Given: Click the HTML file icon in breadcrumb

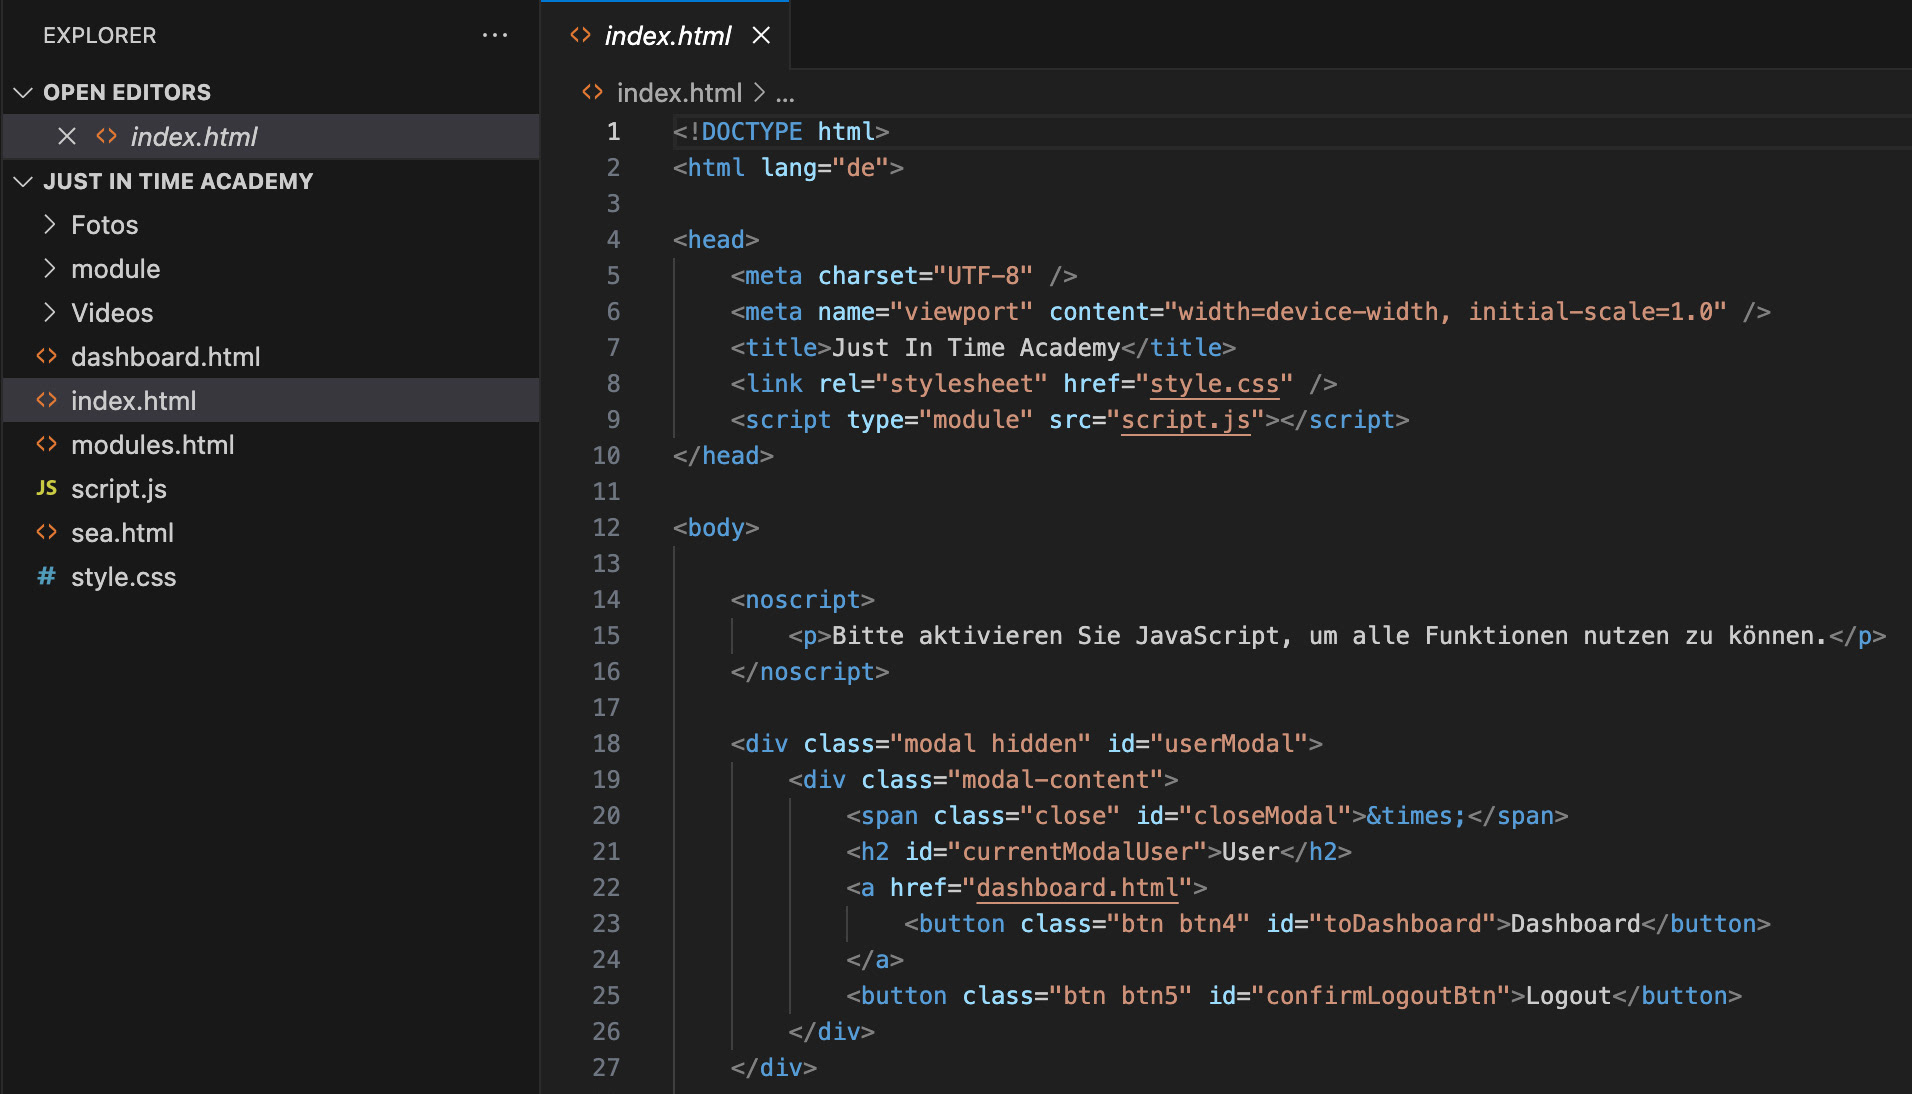Looking at the screenshot, I should [x=592, y=92].
